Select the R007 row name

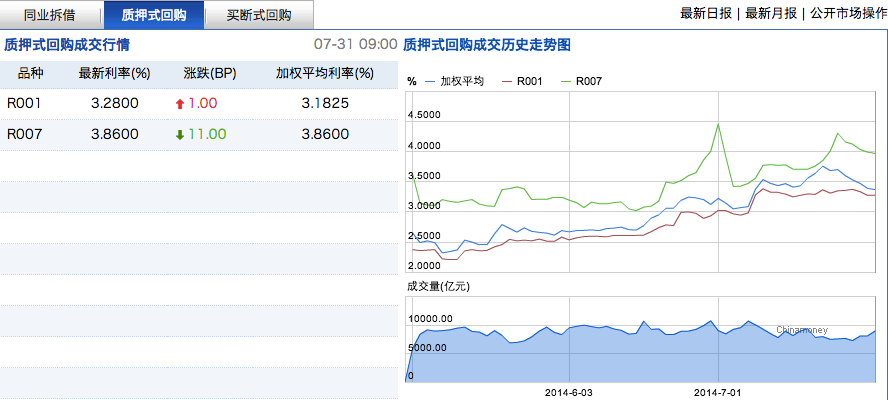[x=24, y=134]
